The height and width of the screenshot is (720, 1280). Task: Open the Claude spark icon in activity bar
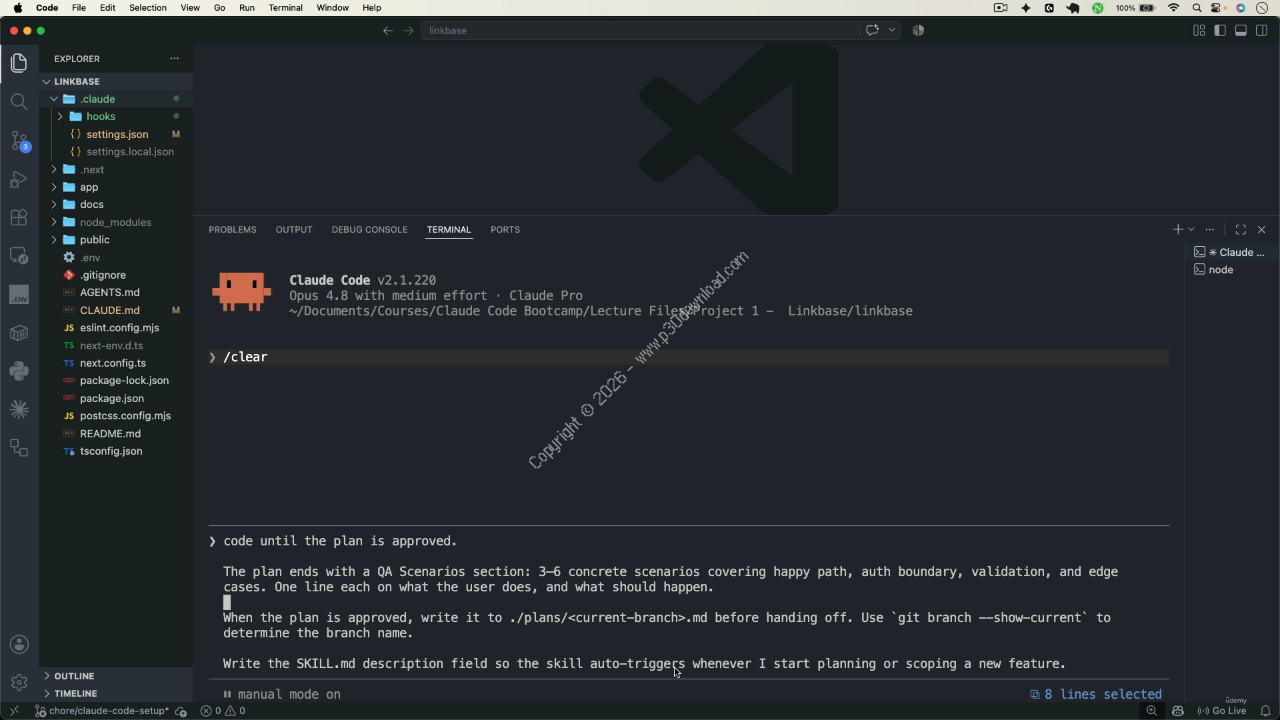(19, 409)
